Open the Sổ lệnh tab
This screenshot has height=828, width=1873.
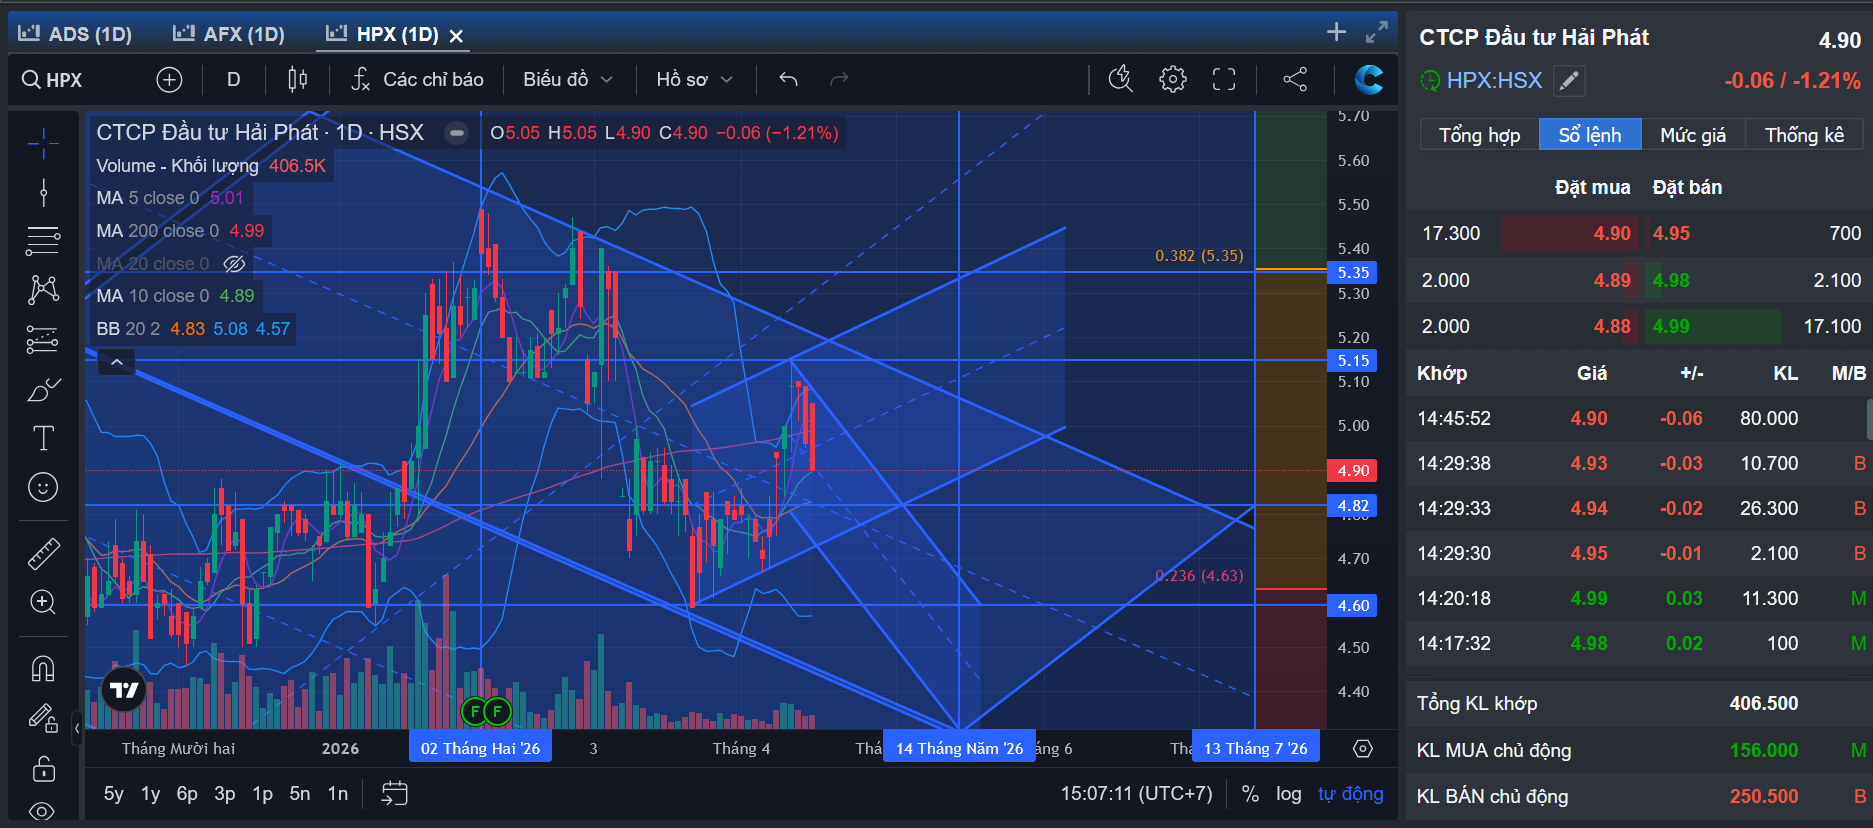pos(1590,135)
